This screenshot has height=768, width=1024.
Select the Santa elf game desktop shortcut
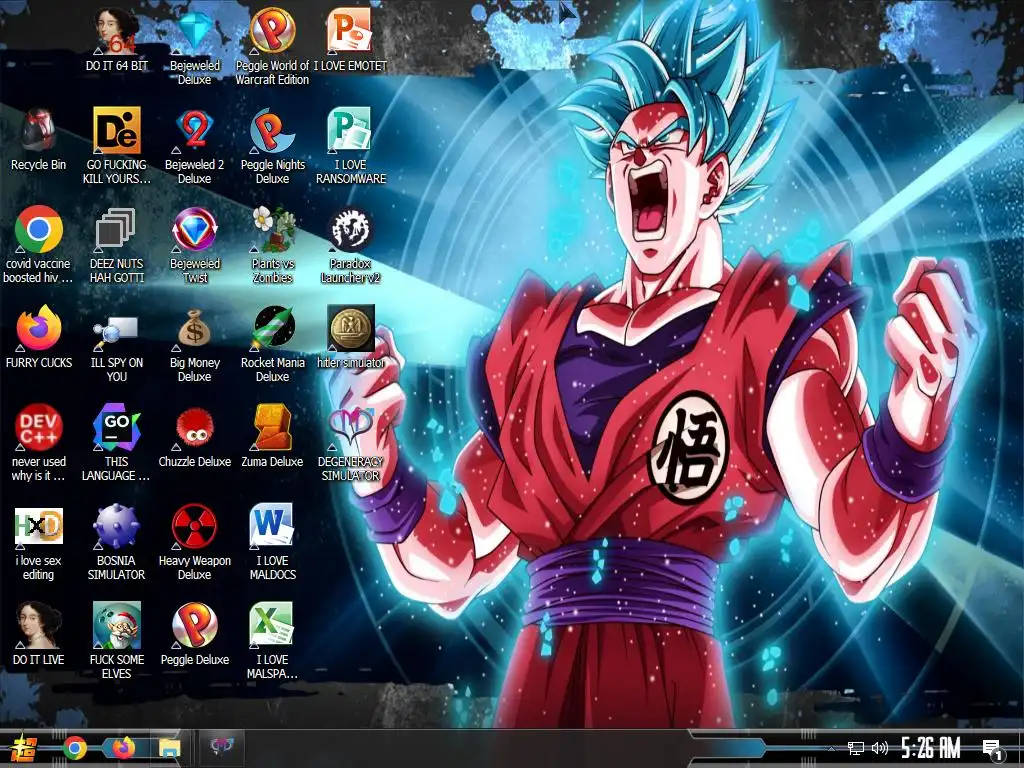pos(116,641)
